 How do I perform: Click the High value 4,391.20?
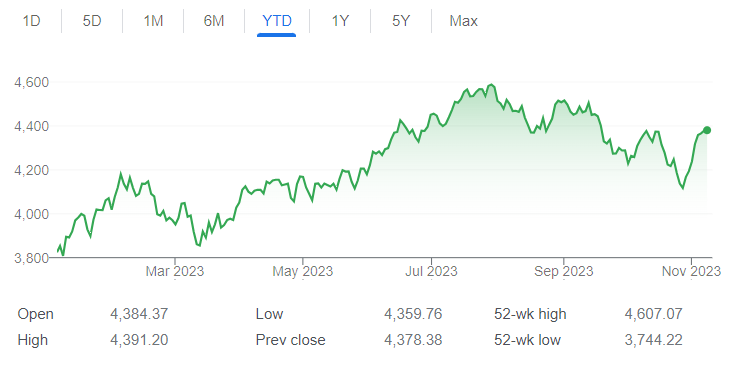139,340
